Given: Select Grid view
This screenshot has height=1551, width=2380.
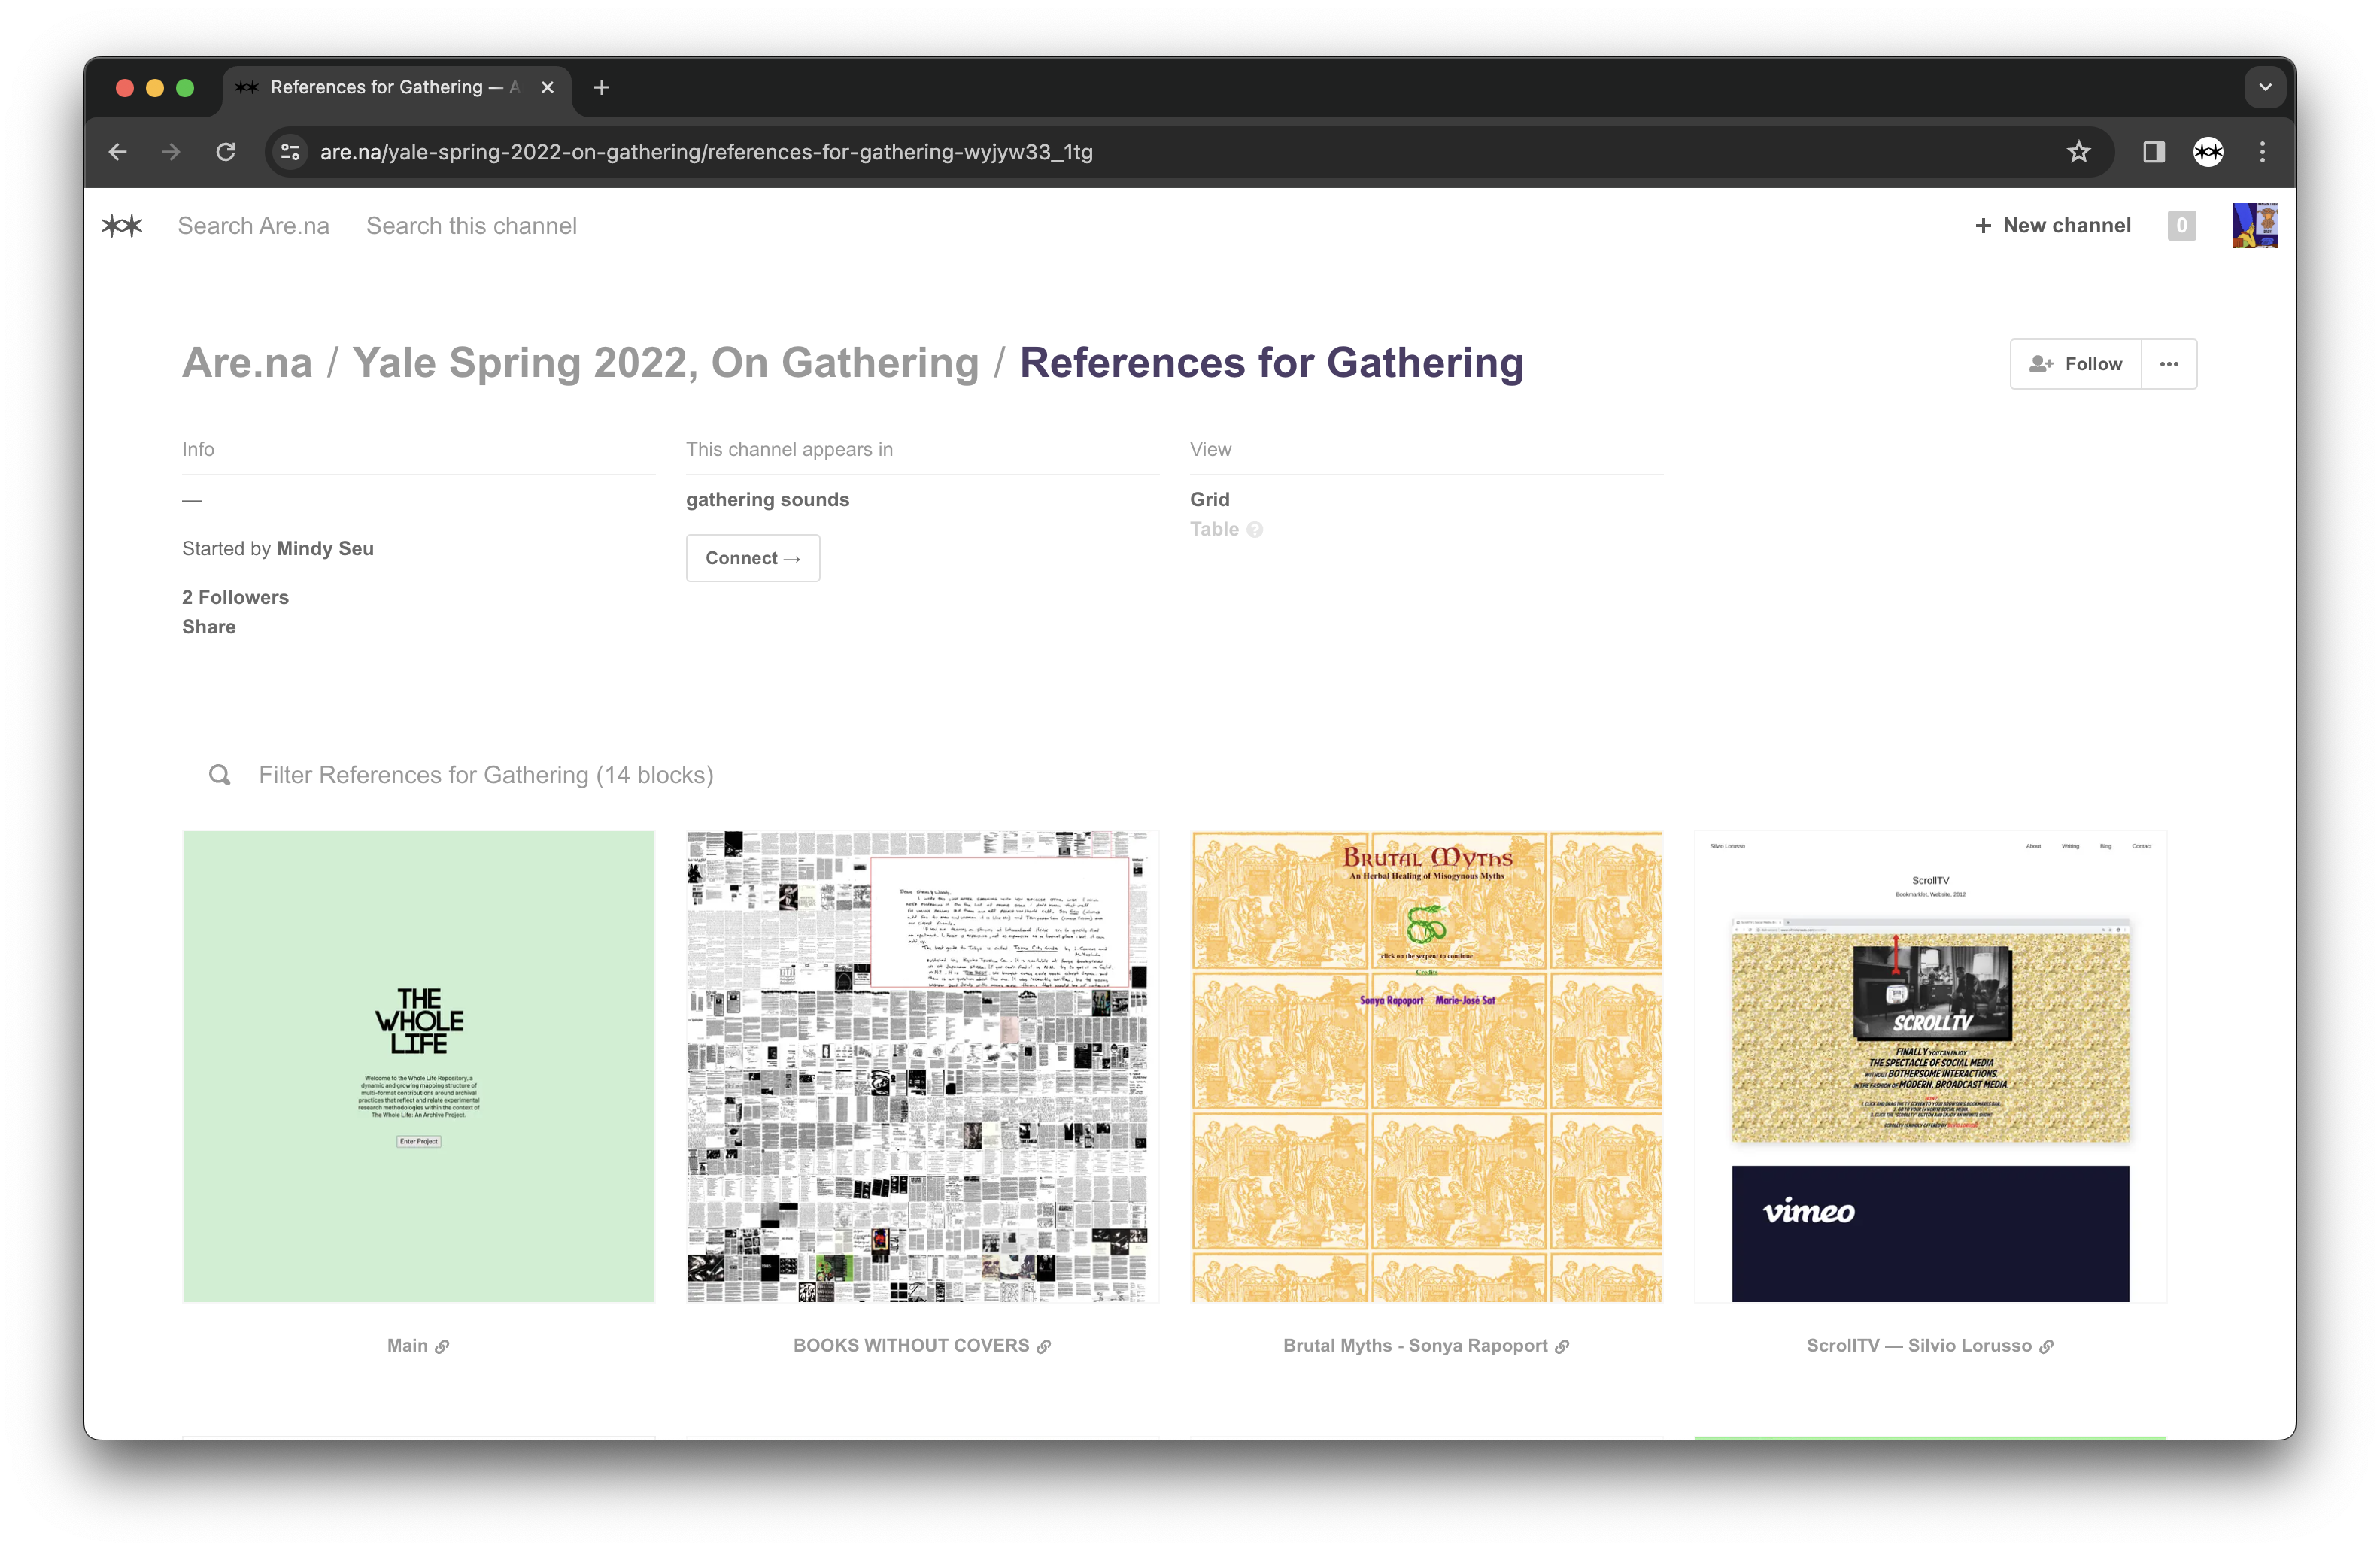Looking at the screenshot, I should tap(1209, 499).
